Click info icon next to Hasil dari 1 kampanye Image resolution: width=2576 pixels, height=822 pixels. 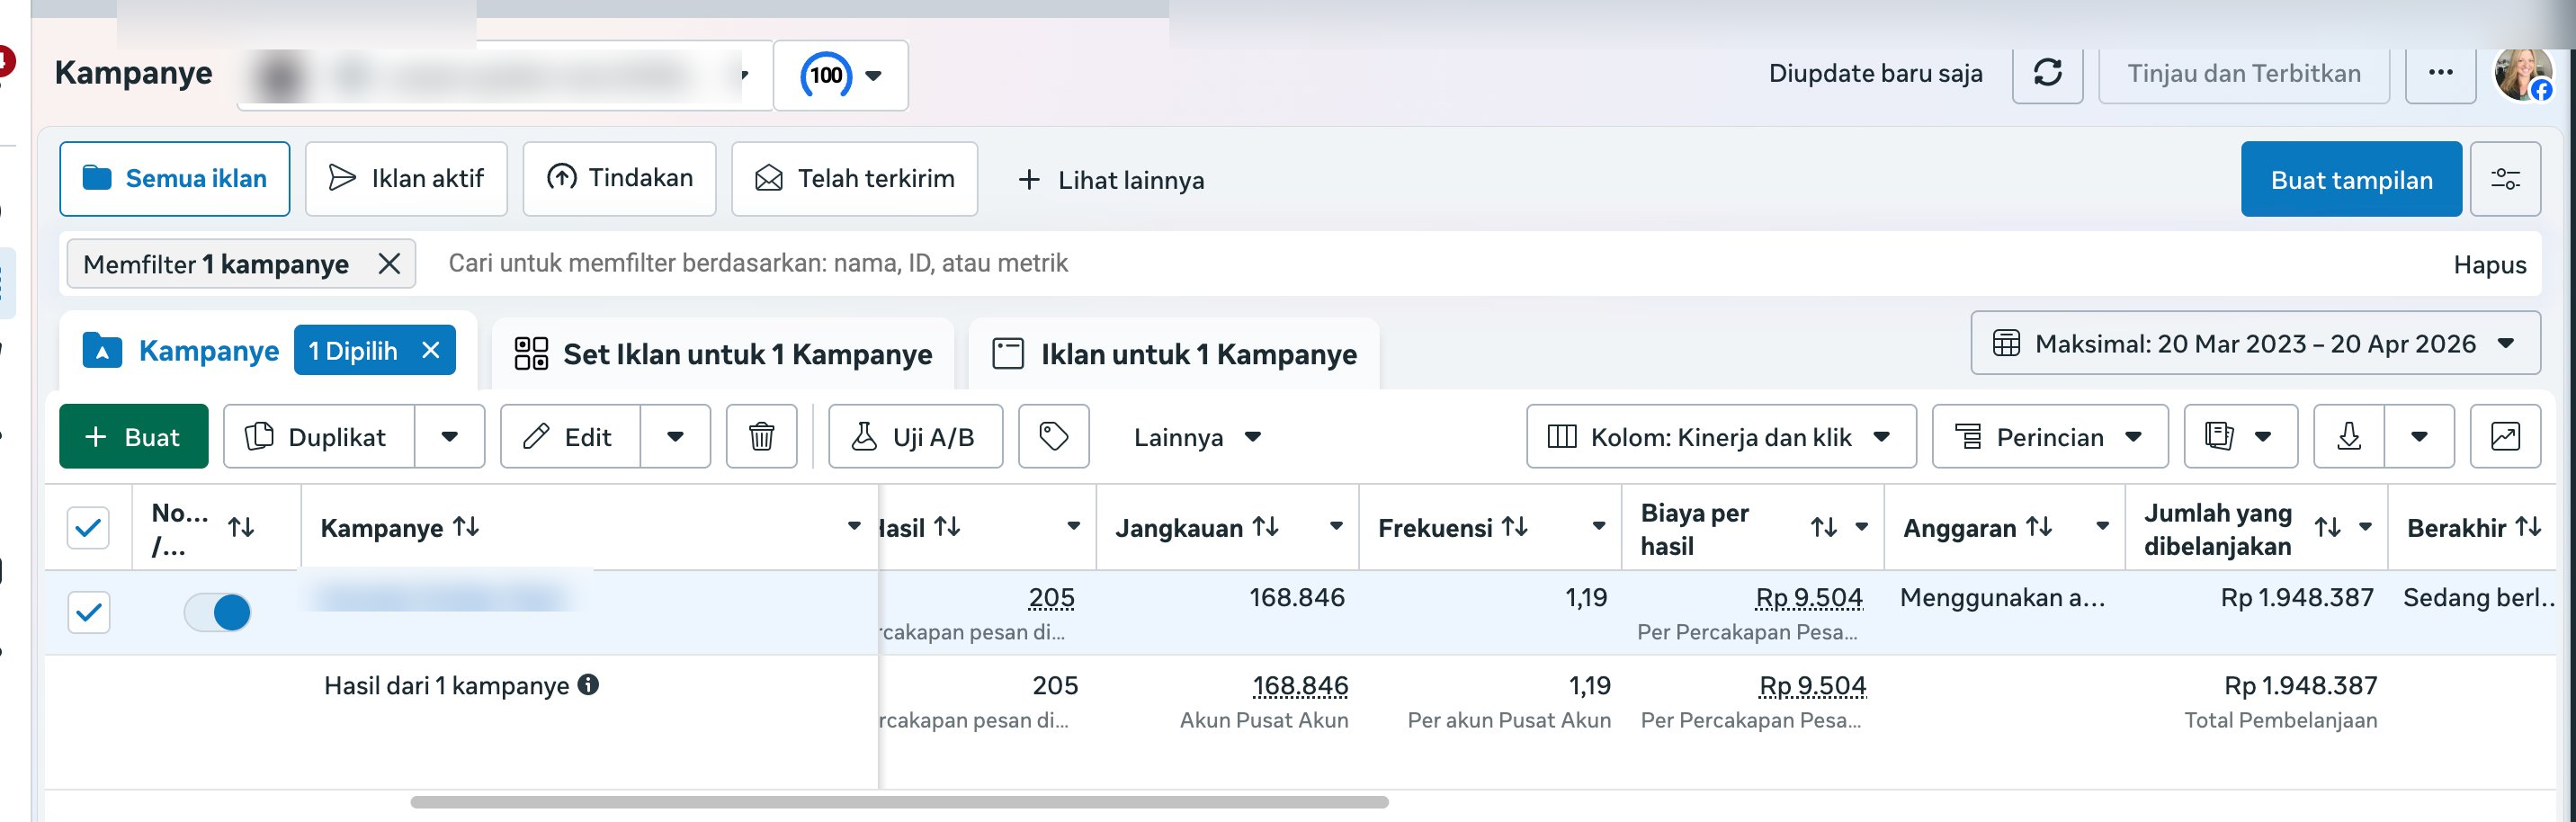[x=589, y=685]
